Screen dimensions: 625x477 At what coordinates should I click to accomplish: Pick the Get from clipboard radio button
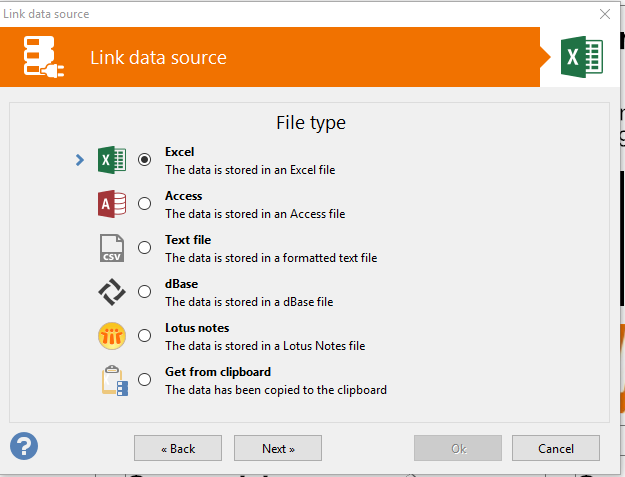click(x=144, y=379)
